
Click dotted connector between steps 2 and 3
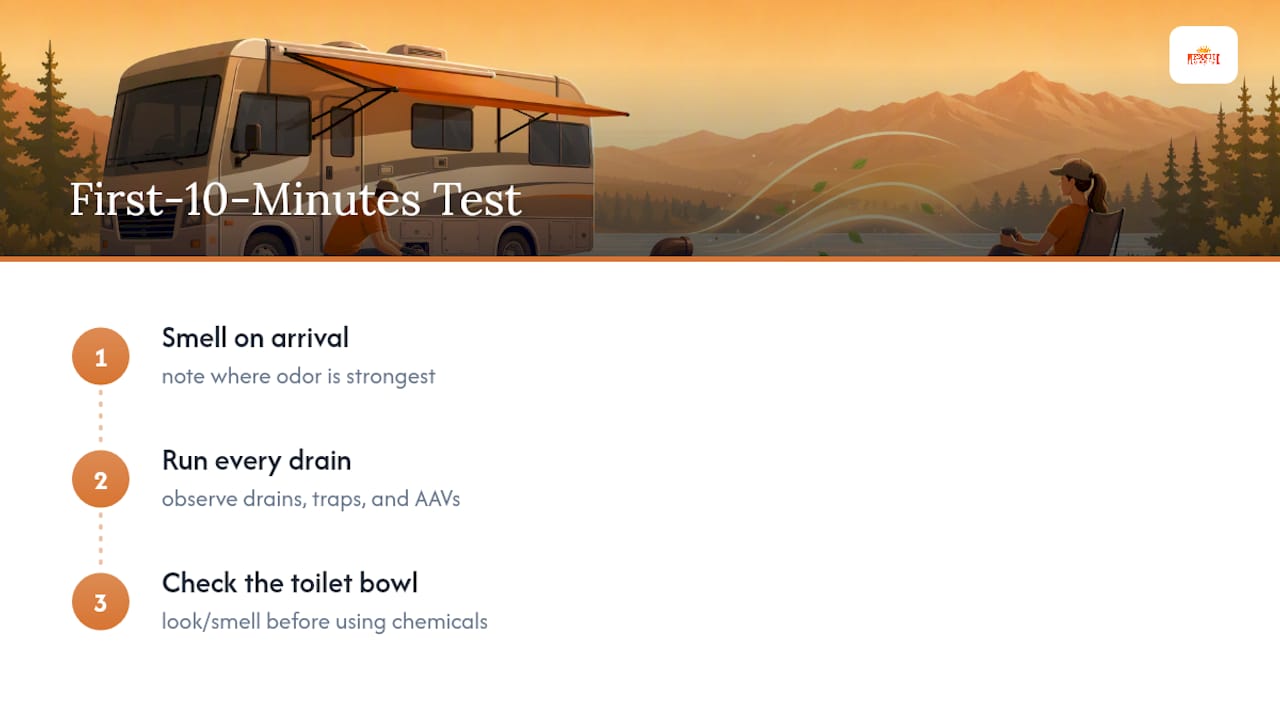tap(101, 541)
